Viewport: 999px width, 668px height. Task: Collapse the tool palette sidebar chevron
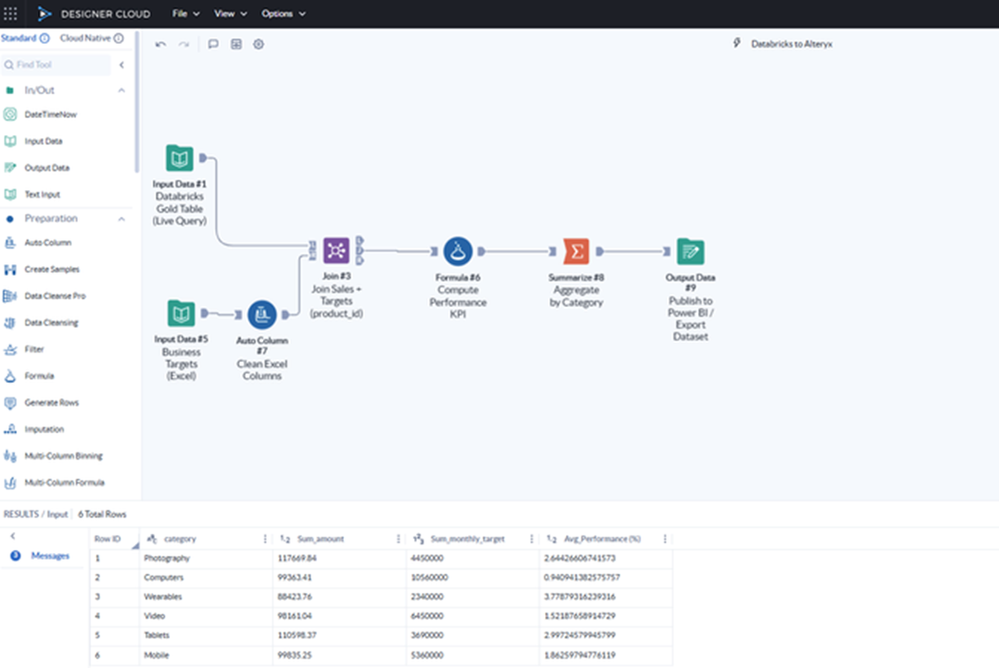coord(122,64)
